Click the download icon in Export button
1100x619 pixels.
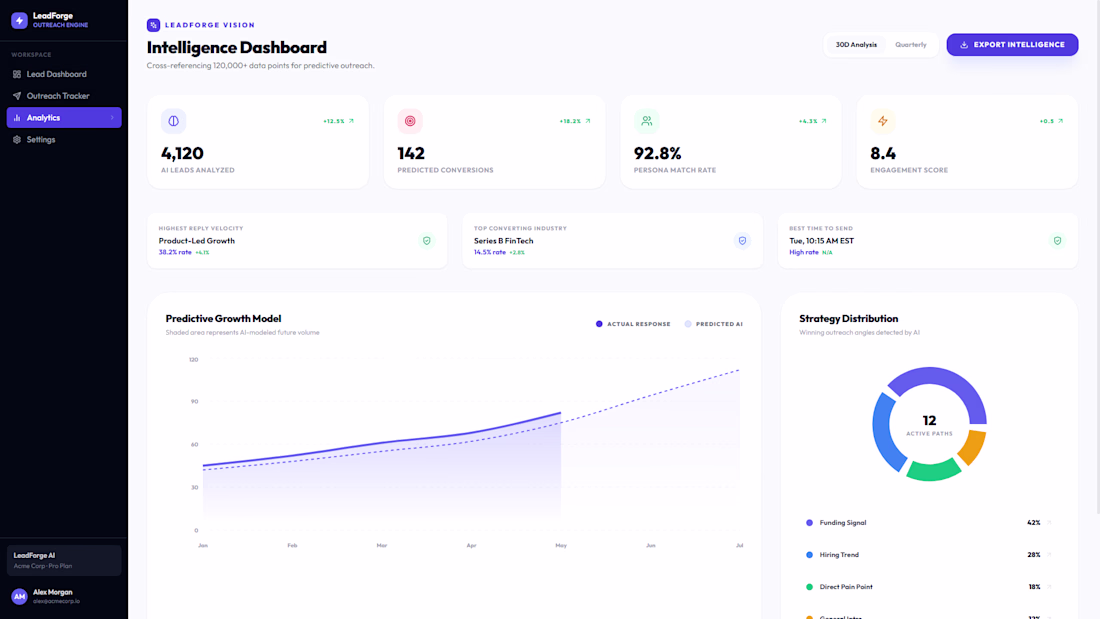964,44
